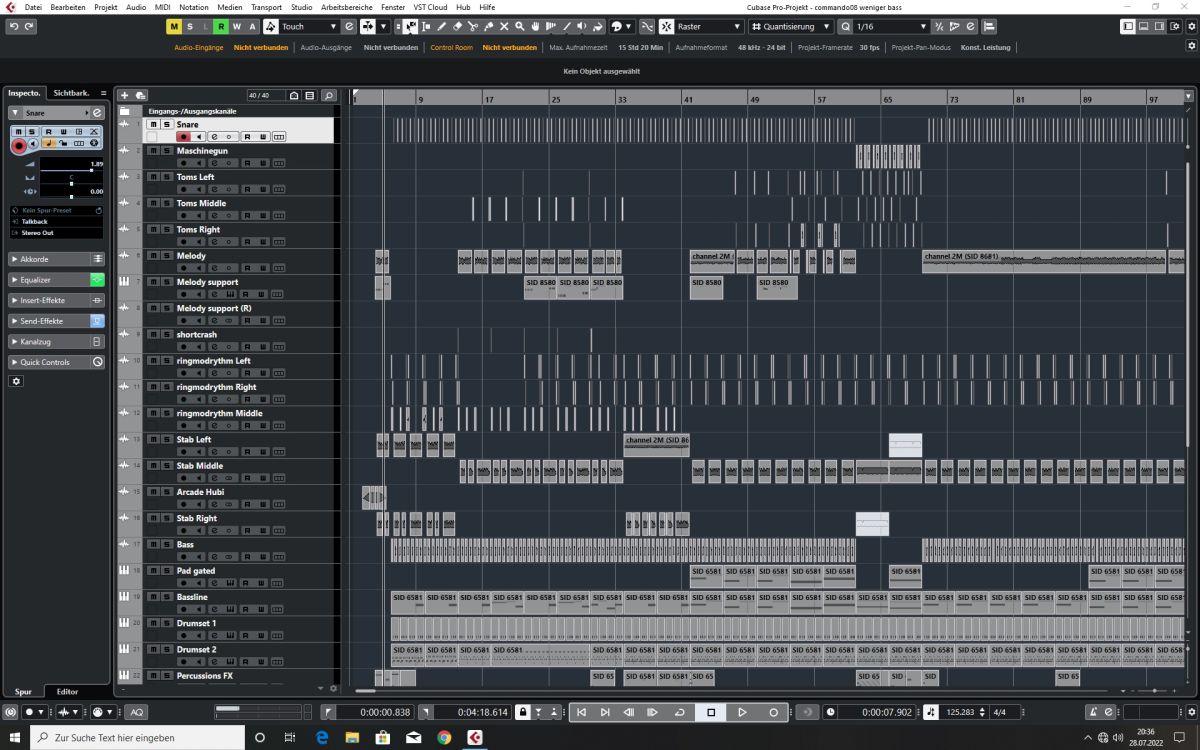Select the Erase tool
Viewport: 1200px width, 750px height.
click(x=457, y=26)
